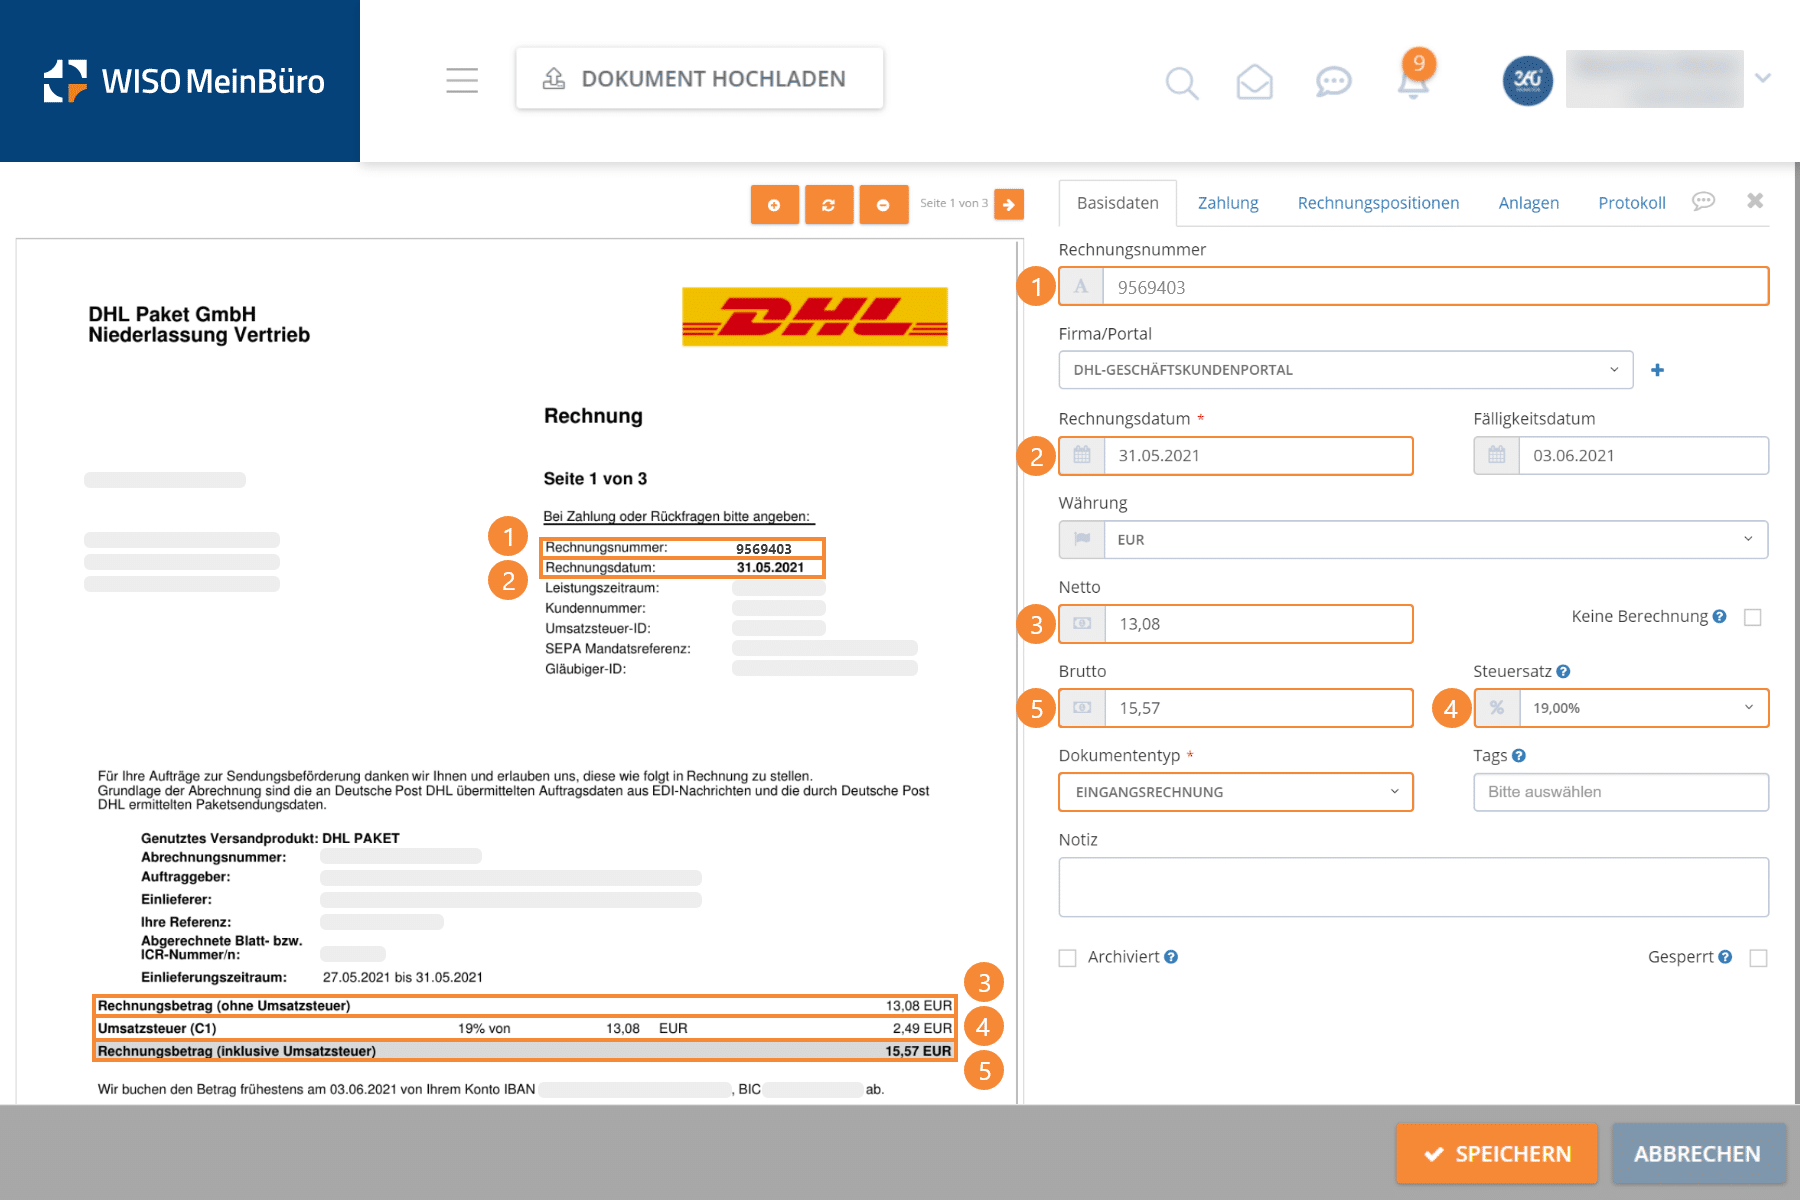Show help for Gesperrt
1800x1200 pixels.
coord(1725,956)
